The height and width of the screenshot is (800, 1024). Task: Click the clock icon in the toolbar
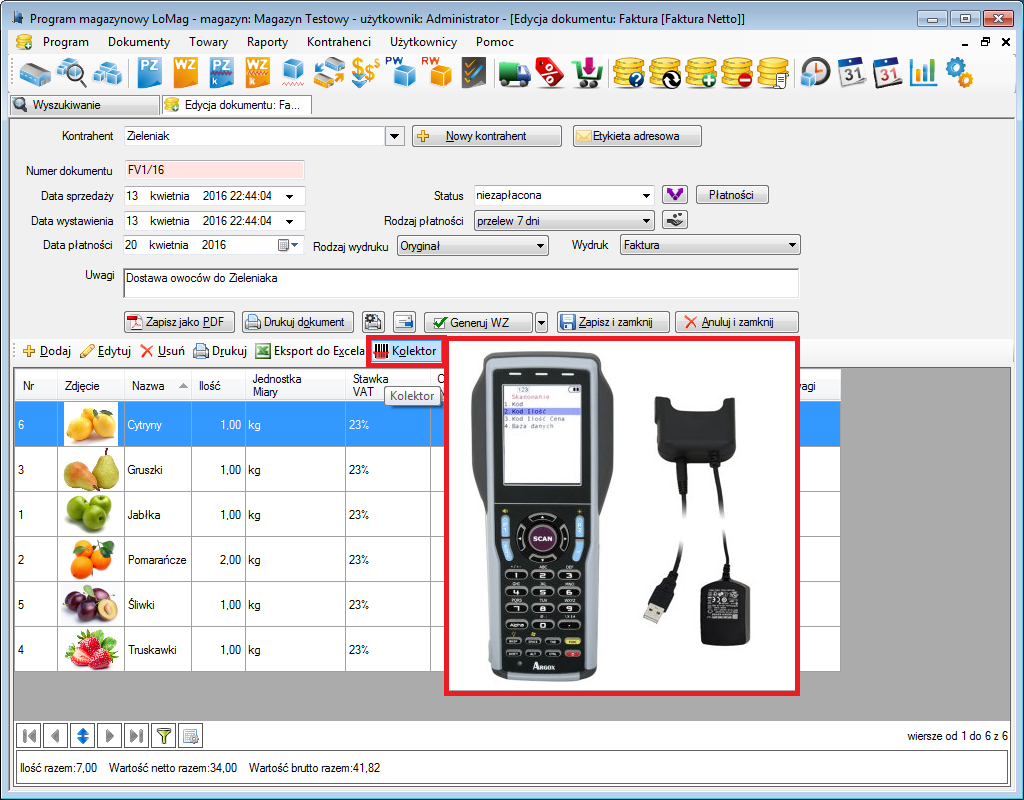(x=816, y=72)
